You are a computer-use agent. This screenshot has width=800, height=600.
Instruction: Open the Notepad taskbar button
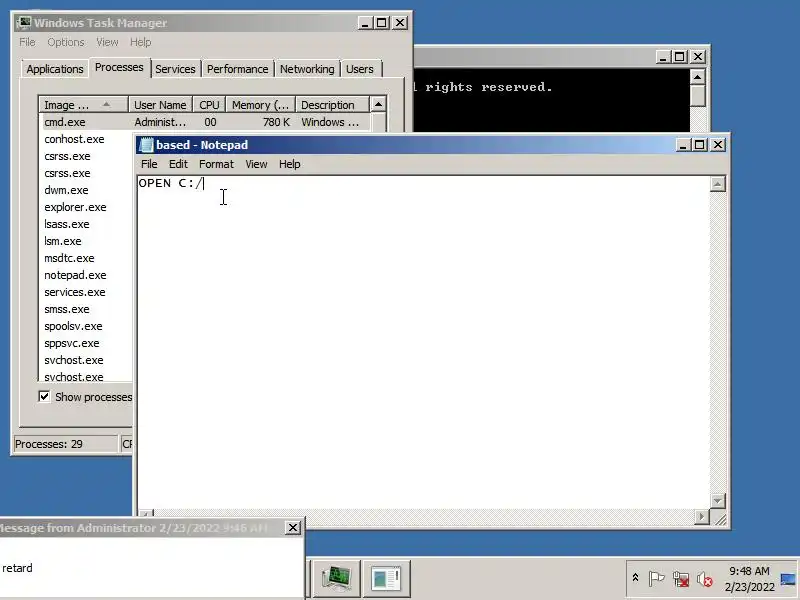coord(386,579)
